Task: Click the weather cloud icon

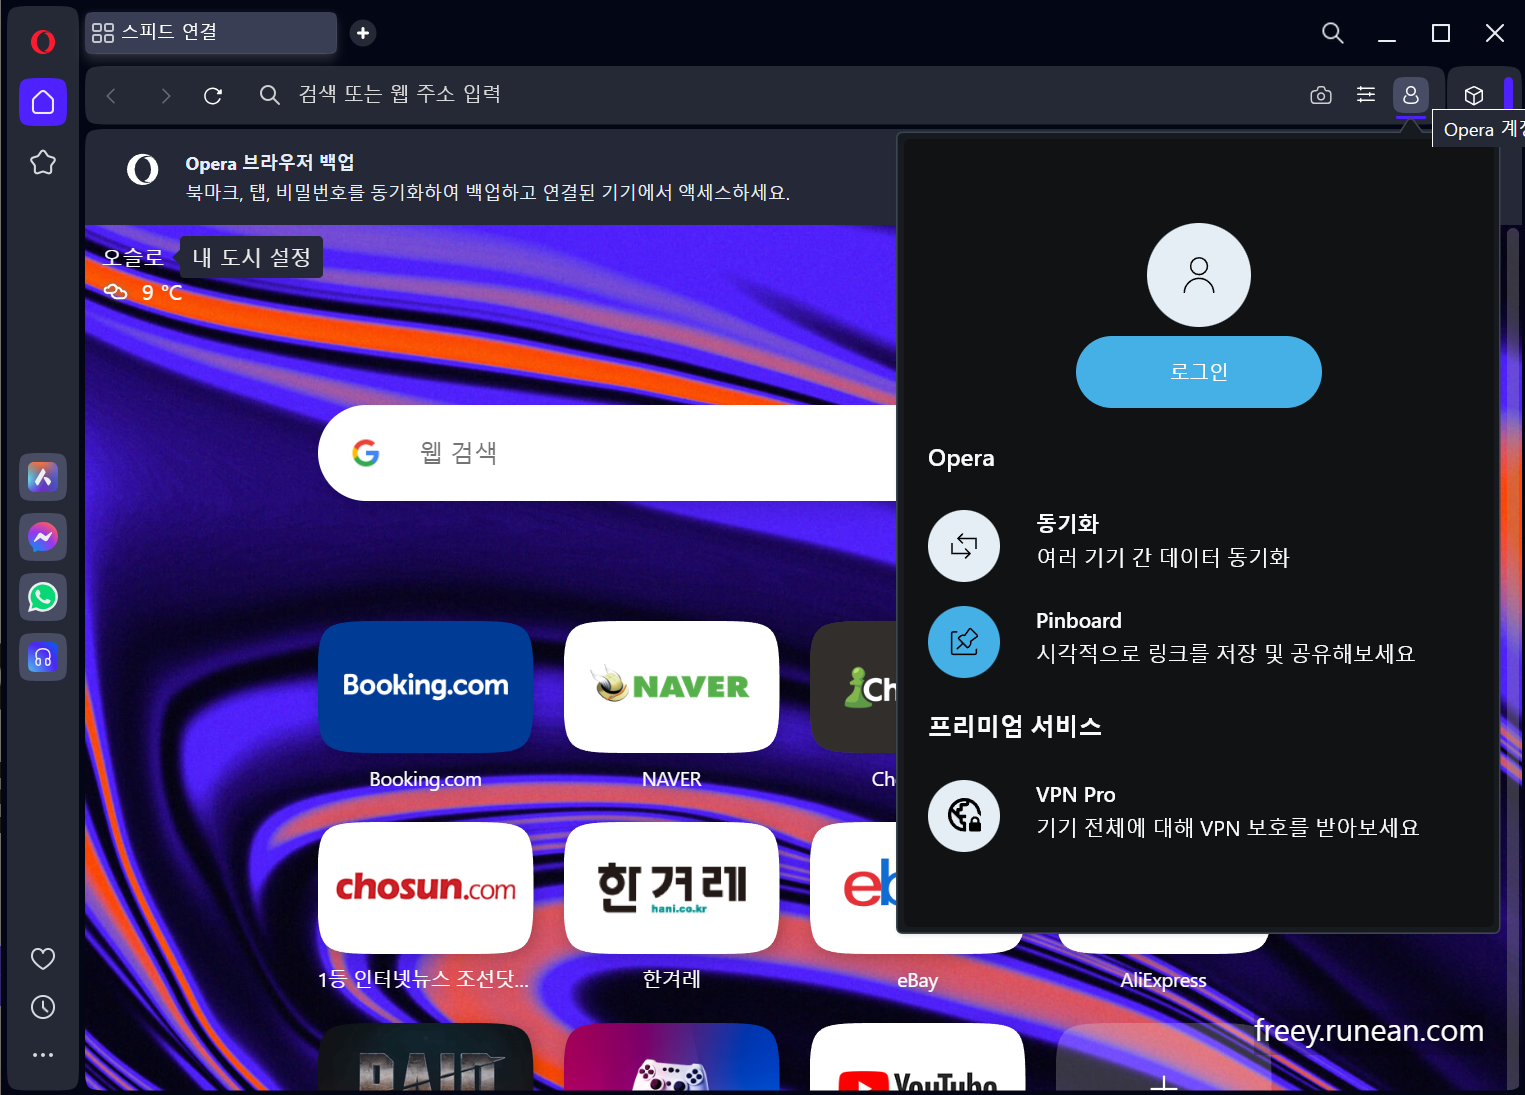Action: [116, 292]
